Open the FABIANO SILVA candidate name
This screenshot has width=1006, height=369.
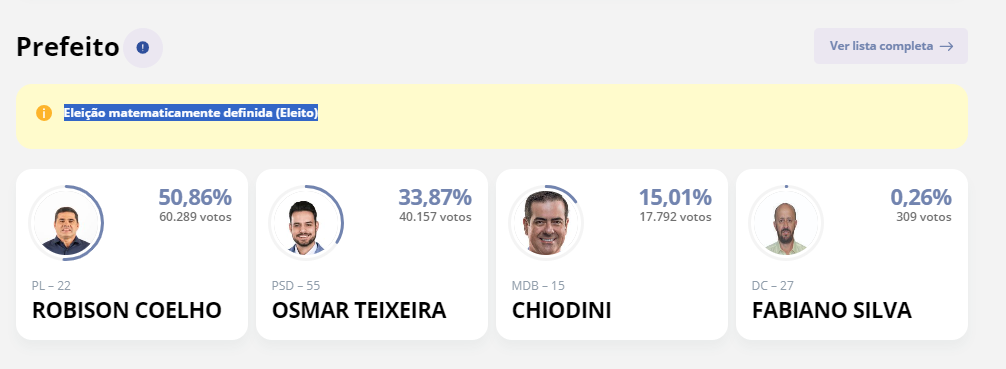(x=831, y=311)
